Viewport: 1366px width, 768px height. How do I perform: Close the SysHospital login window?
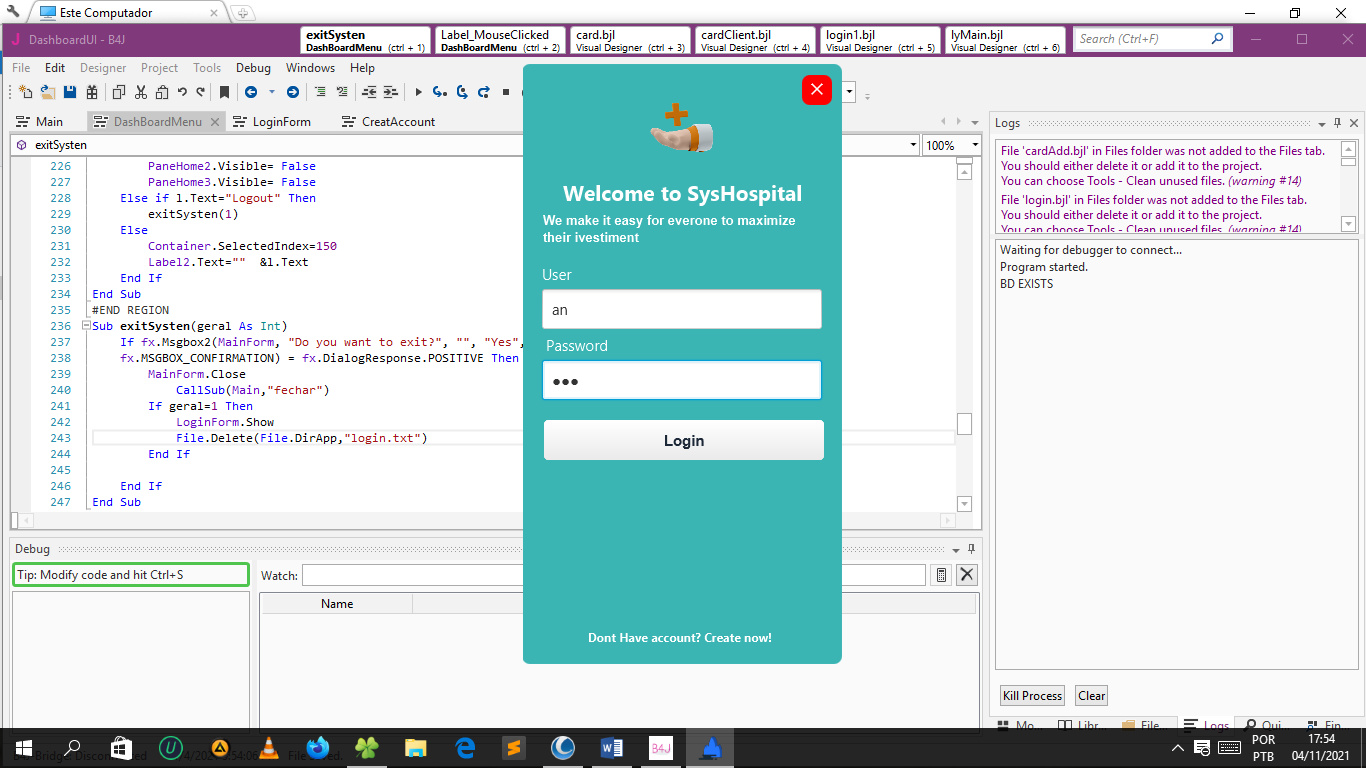[817, 90]
